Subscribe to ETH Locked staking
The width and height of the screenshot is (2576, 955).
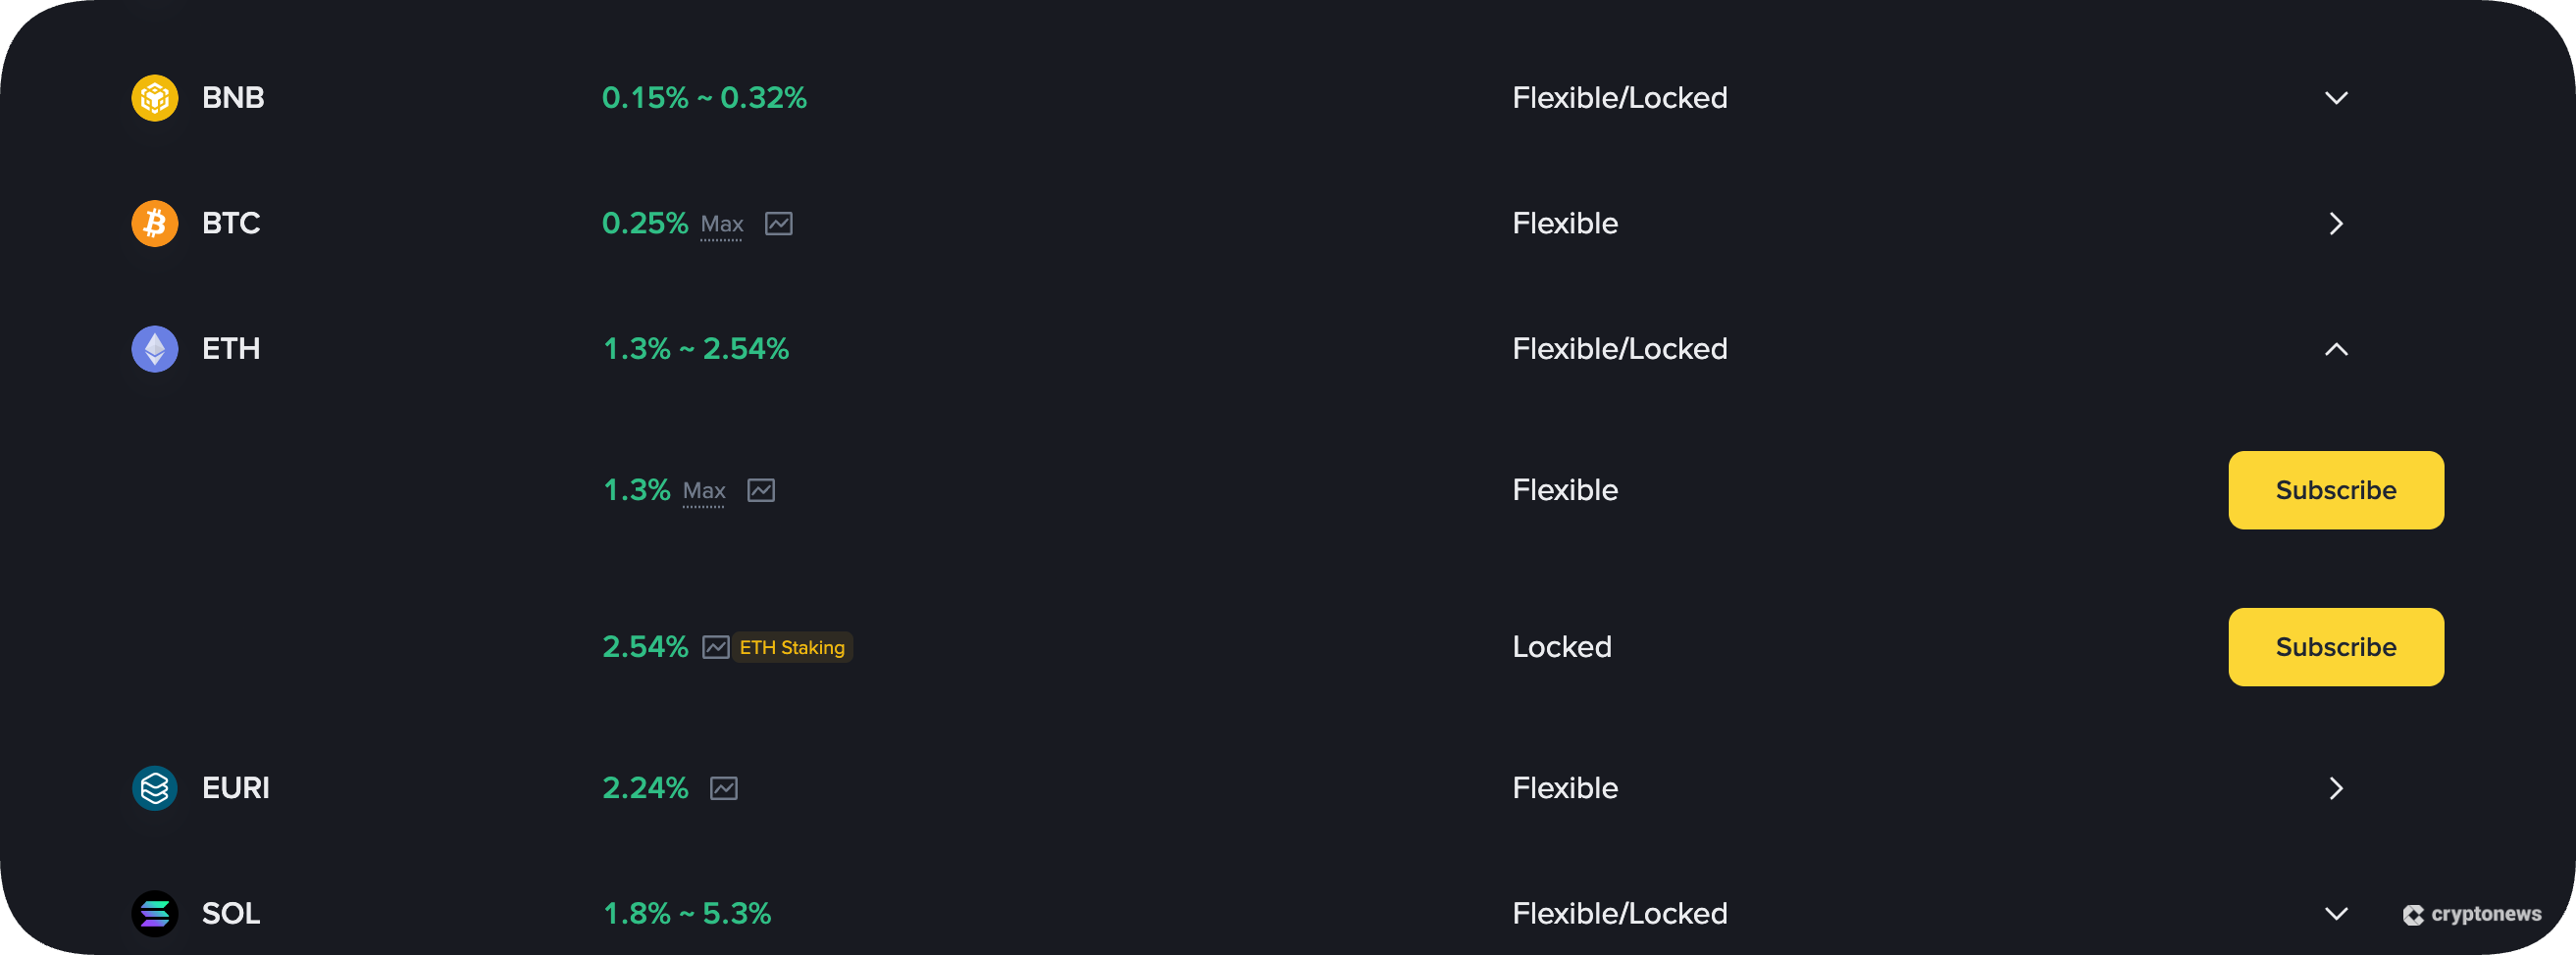(2336, 647)
